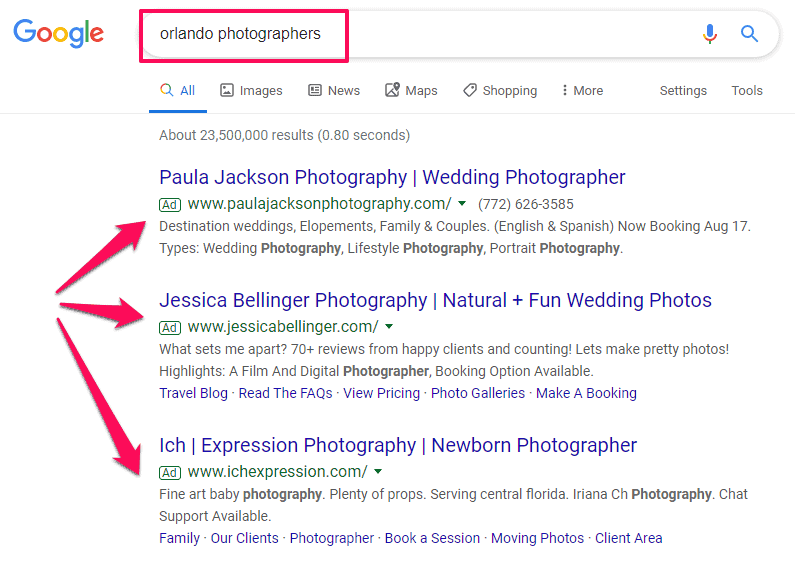Select the All tab
The width and height of the screenshot is (795, 562).
tap(177, 90)
